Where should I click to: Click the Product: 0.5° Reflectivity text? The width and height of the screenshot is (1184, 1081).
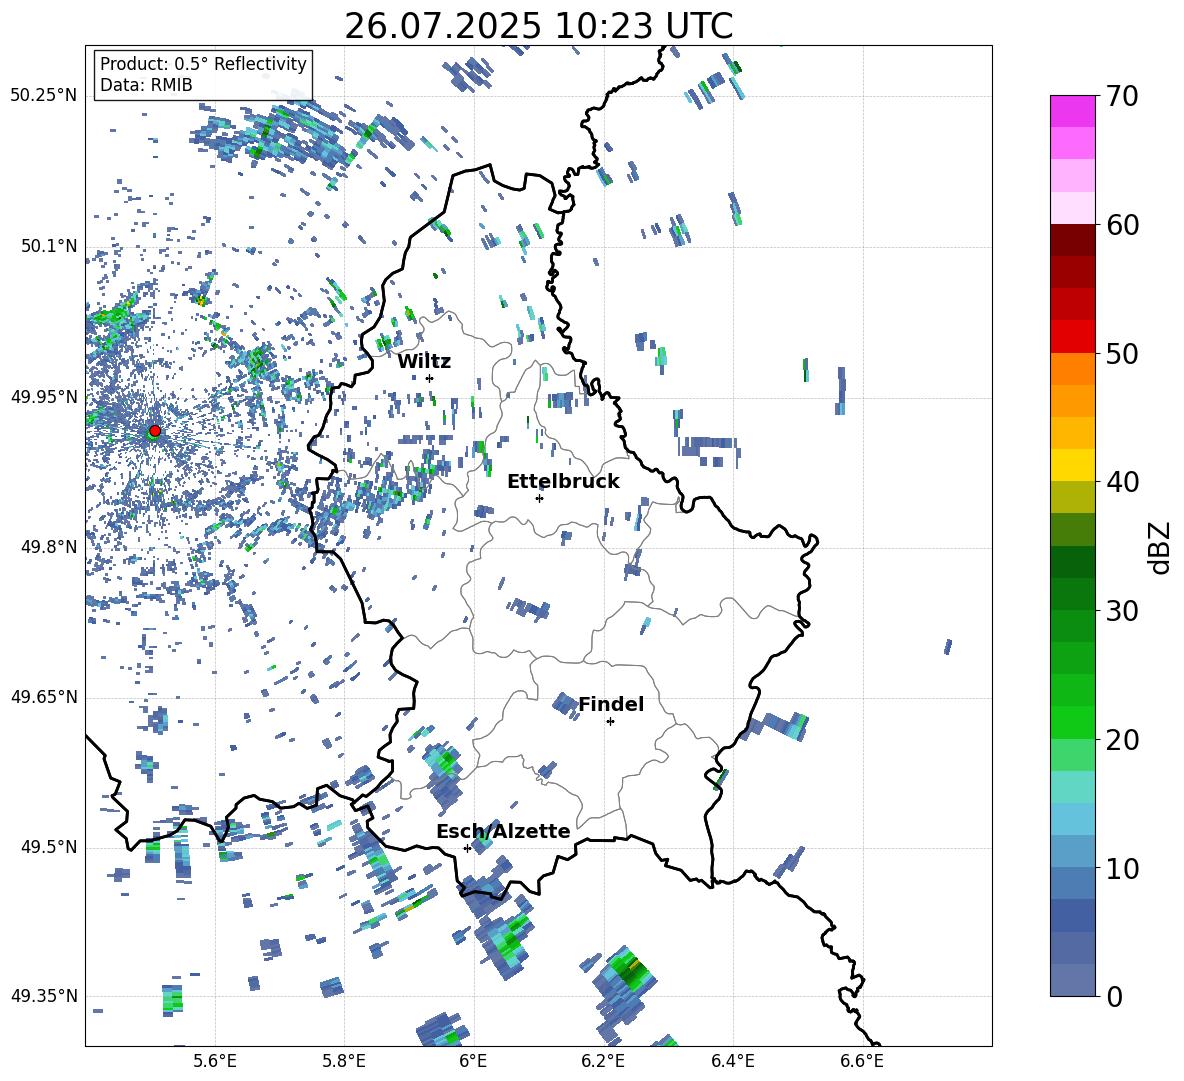point(203,64)
